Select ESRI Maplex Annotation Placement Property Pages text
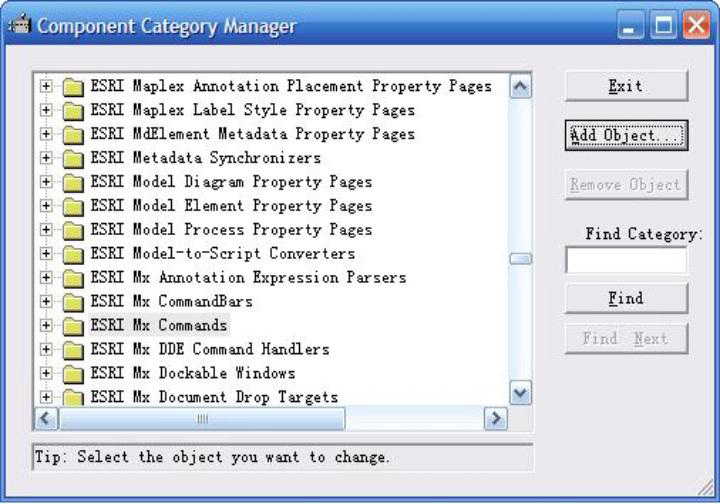The width and height of the screenshot is (720, 504). point(291,86)
